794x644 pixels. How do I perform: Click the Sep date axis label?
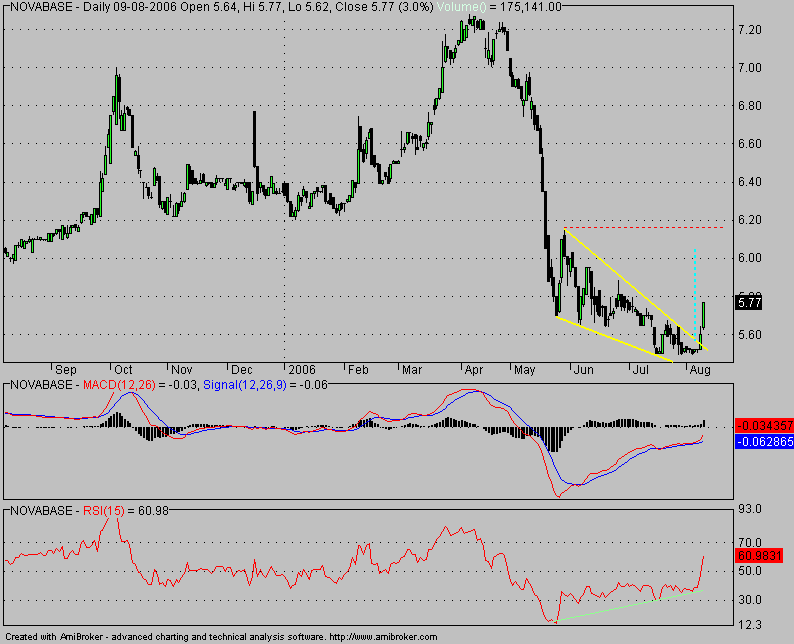(x=66, y=370)
